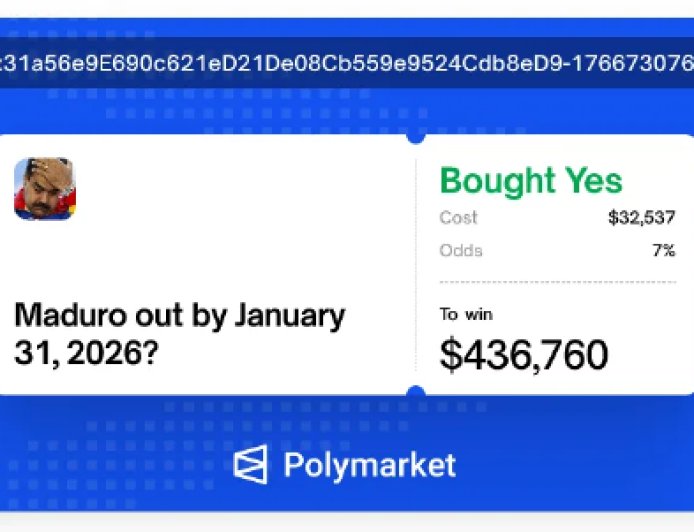Screen dimensions: 694x532
Task: Click the Polymarket wordmark text
Action: (x=369, y=465)
